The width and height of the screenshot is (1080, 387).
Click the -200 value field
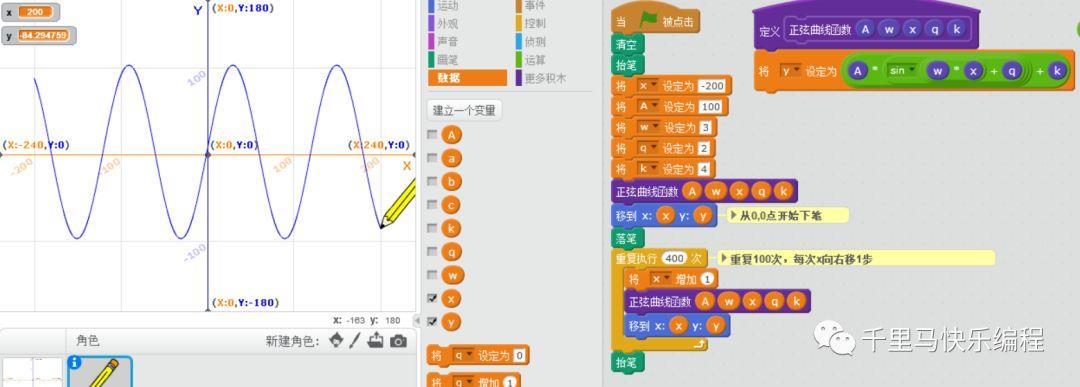712,86
